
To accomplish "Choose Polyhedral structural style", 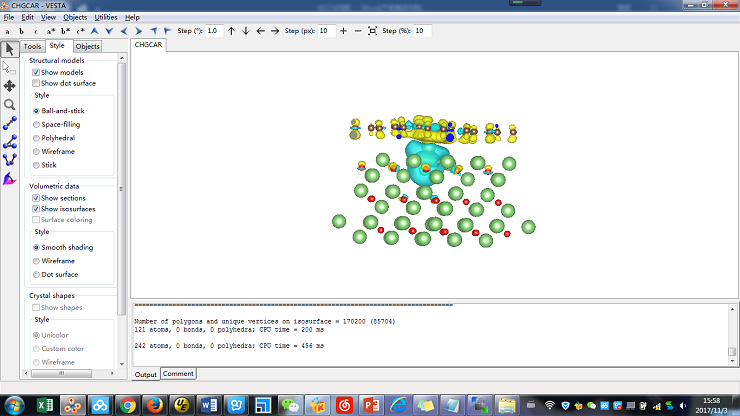I will (x=37, y=138).
